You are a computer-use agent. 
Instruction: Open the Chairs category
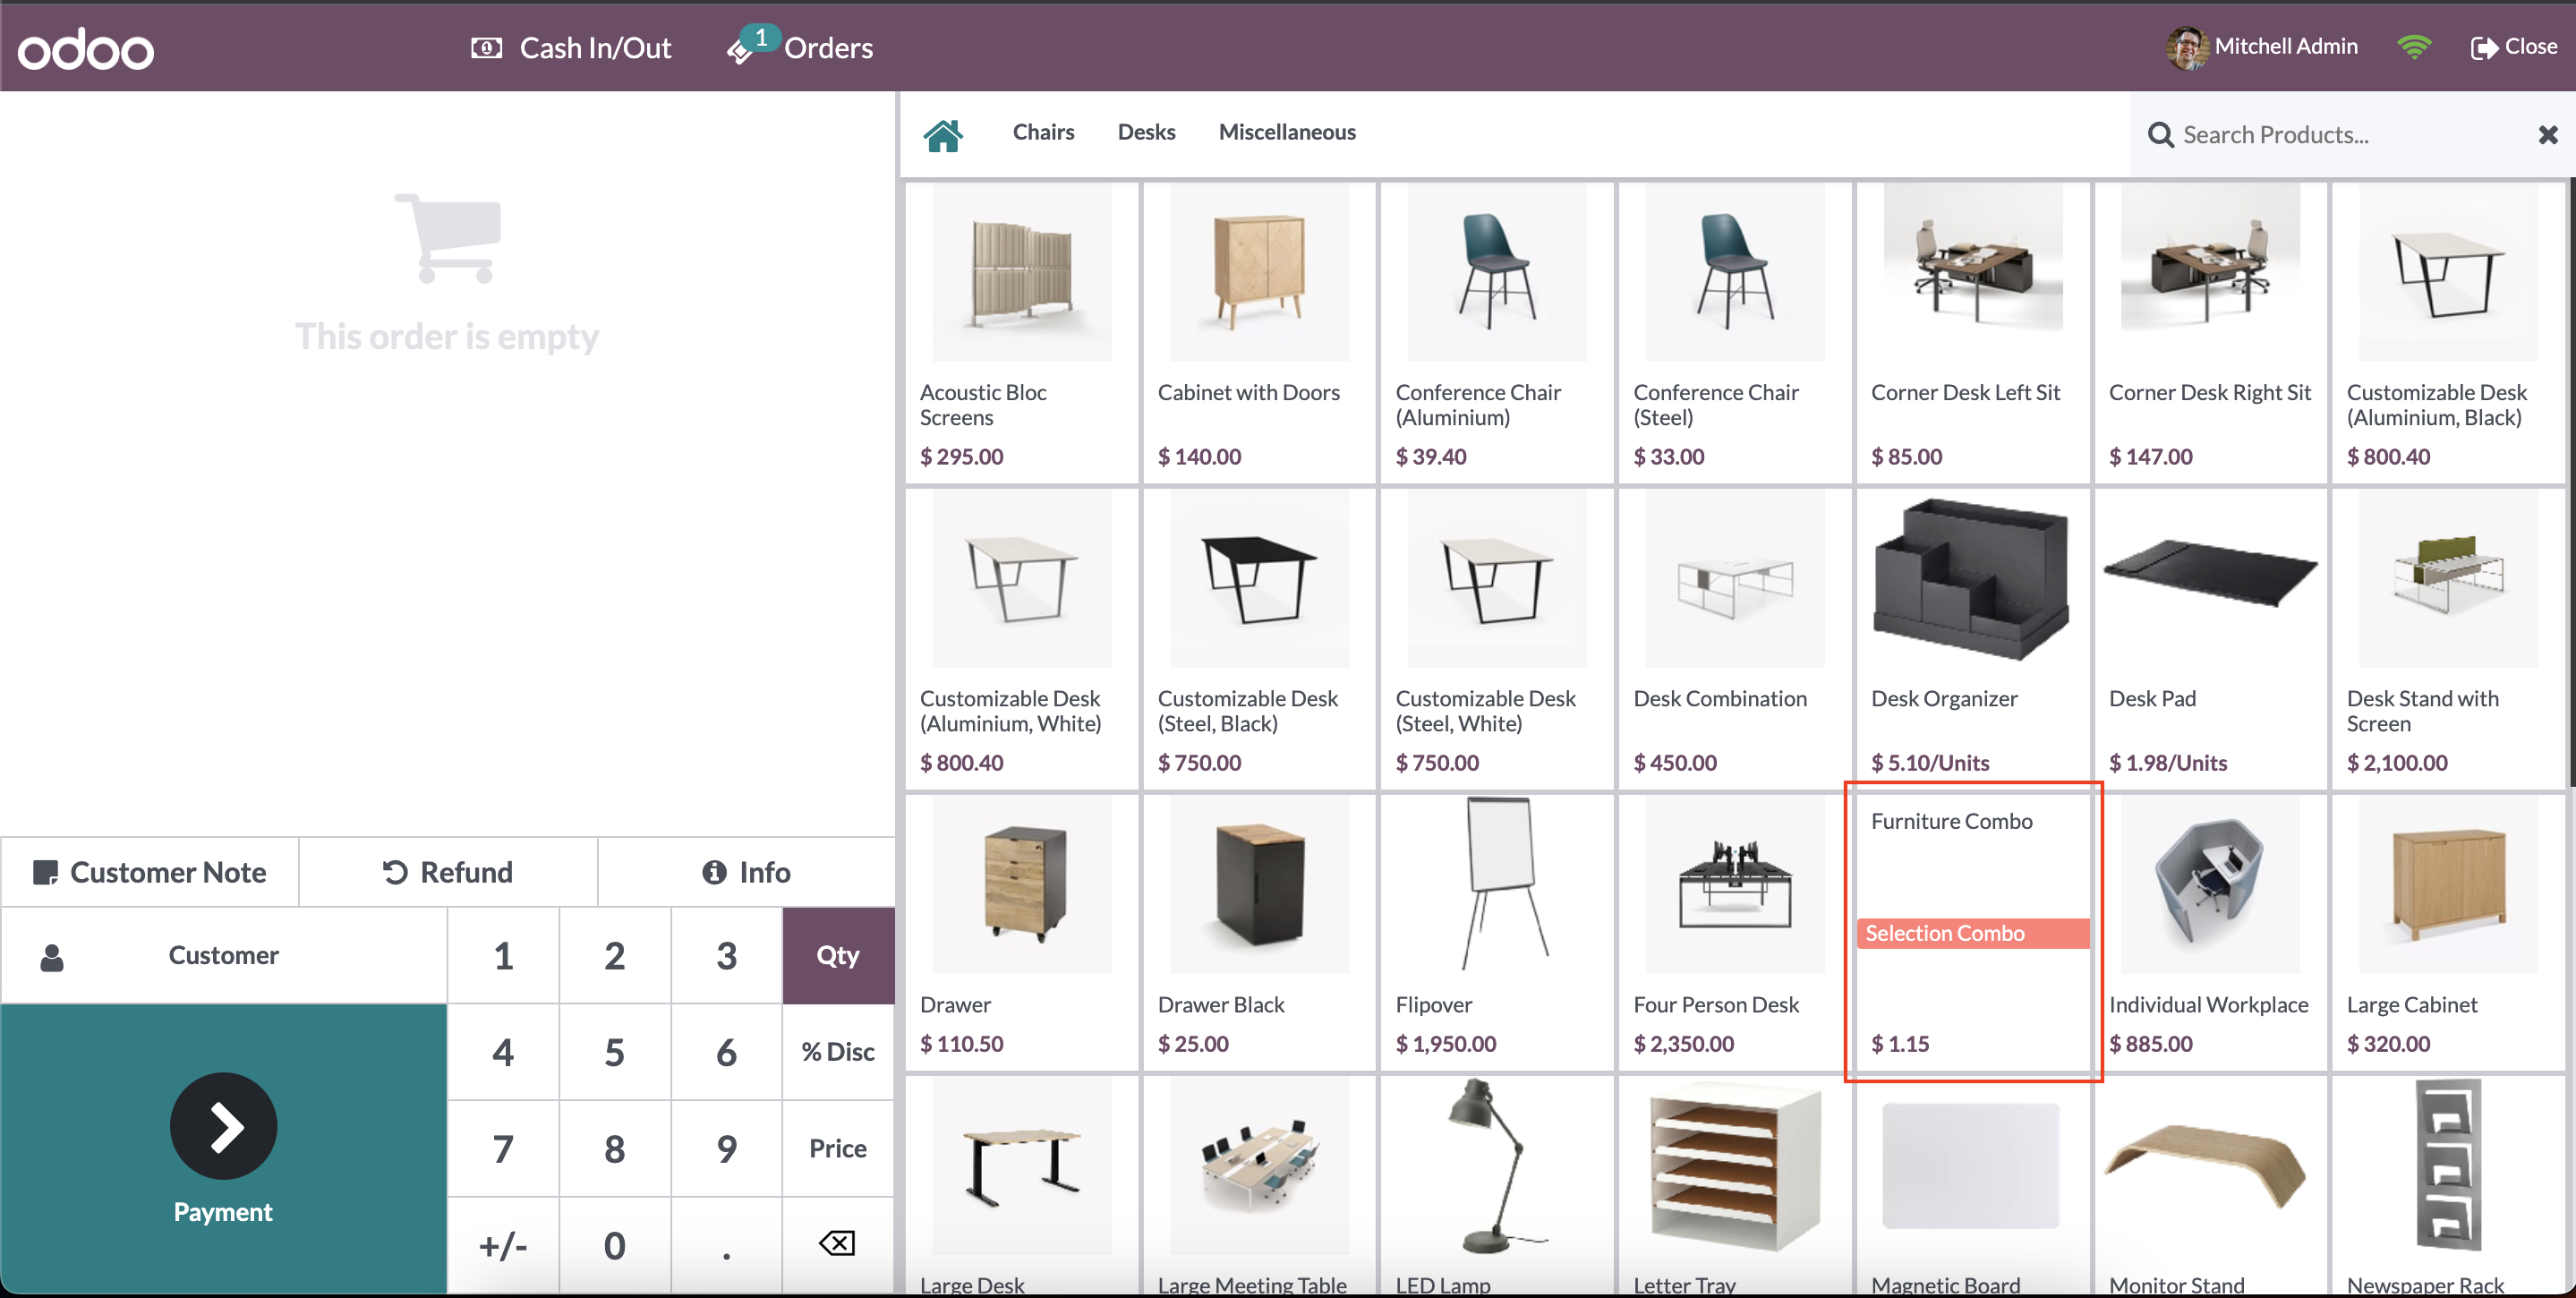(1042, 132)
